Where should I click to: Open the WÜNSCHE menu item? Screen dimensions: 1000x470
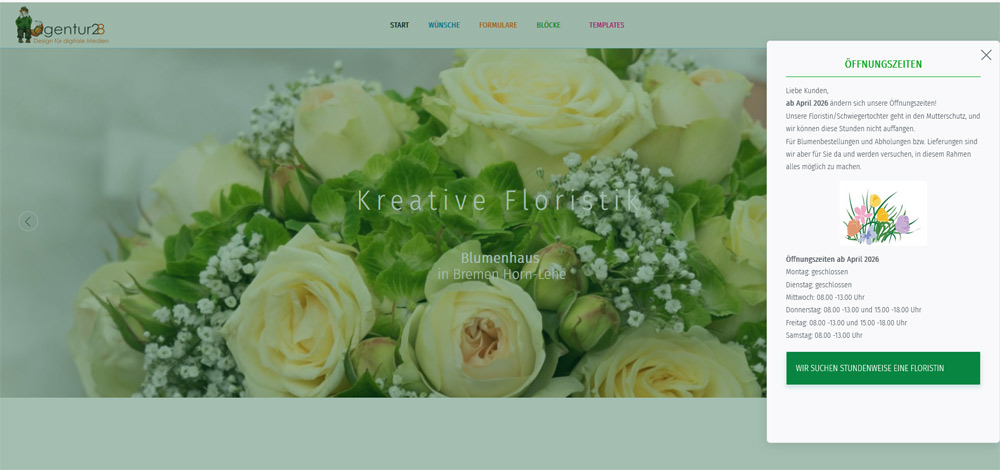click(444, 25)
